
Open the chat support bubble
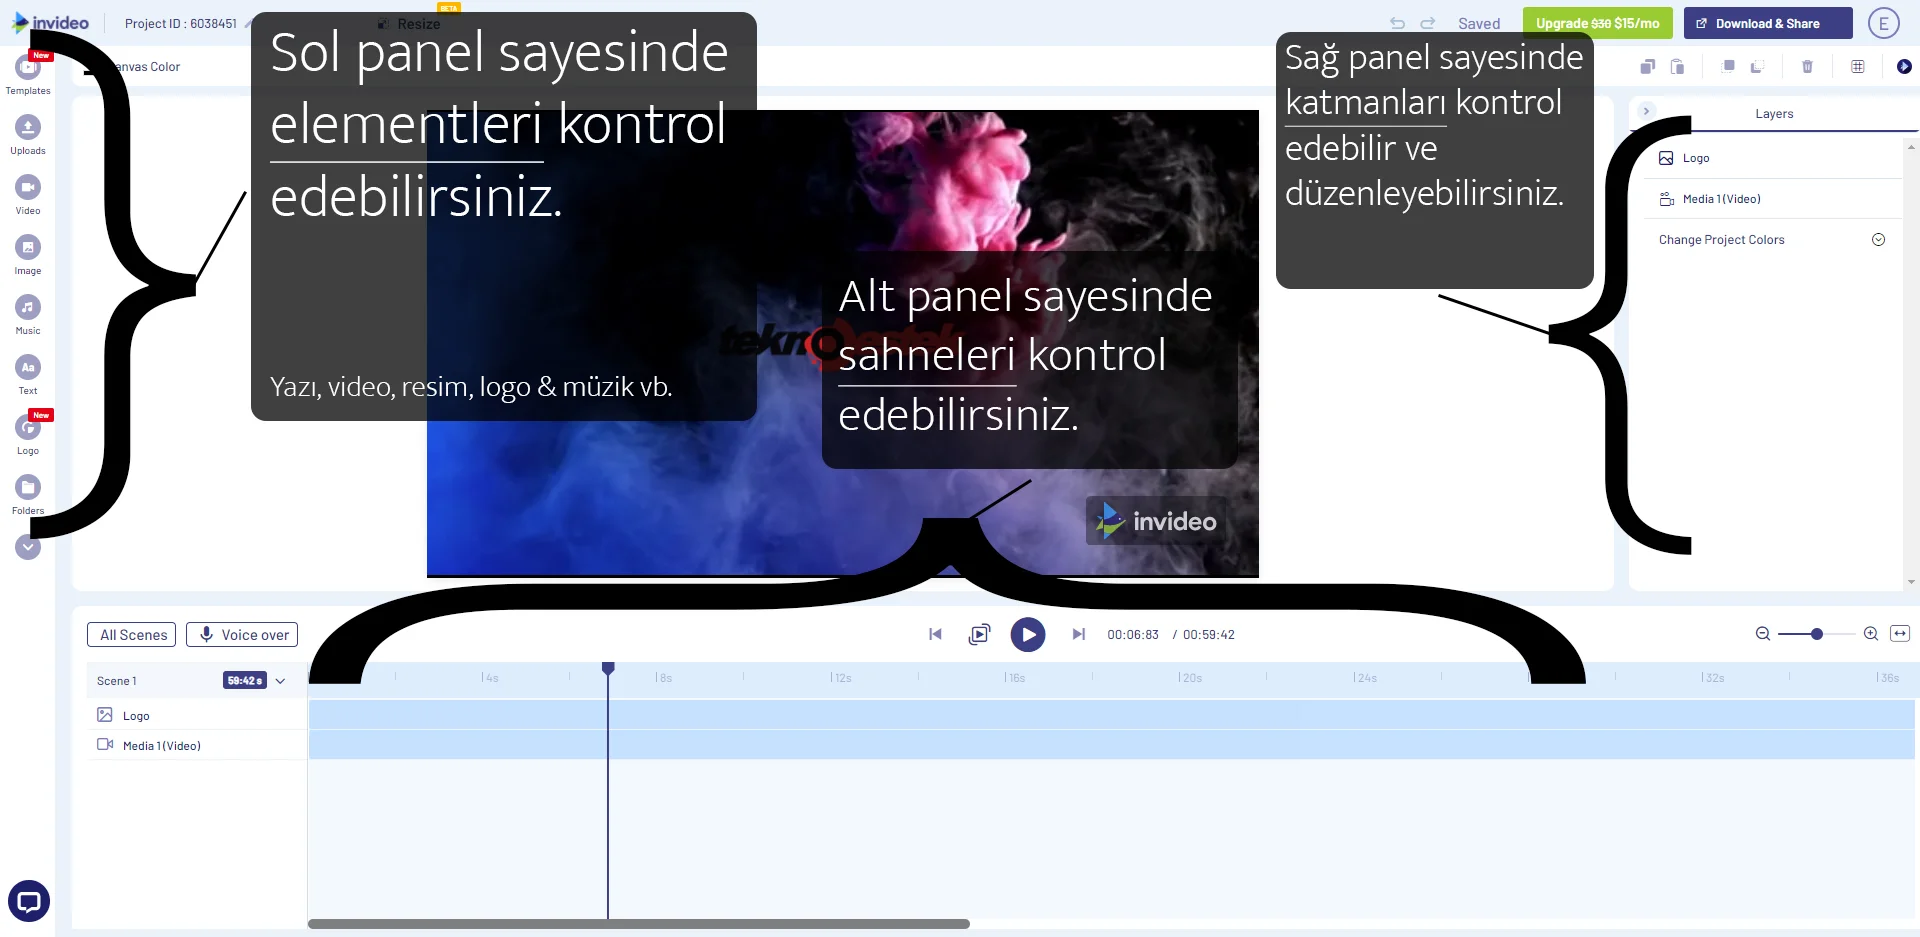(29, 902)
